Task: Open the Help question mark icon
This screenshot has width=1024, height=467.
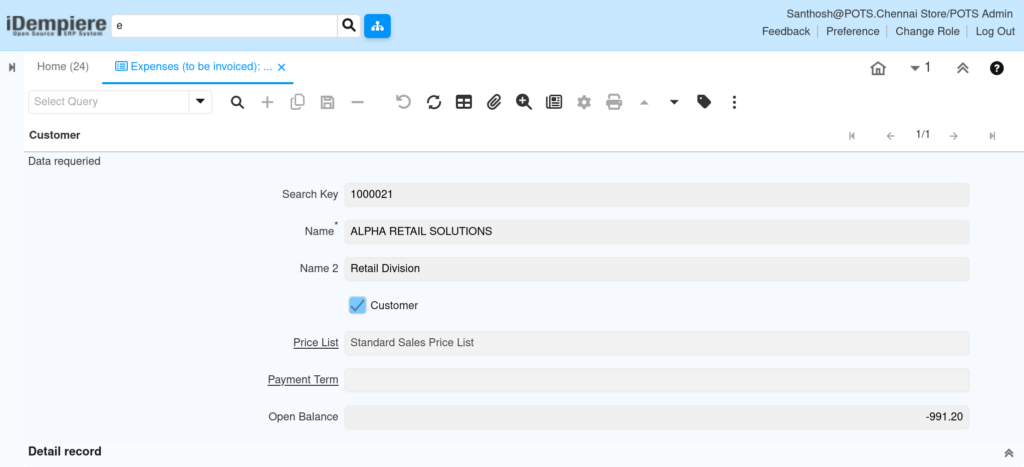Action: click(997, 68)
